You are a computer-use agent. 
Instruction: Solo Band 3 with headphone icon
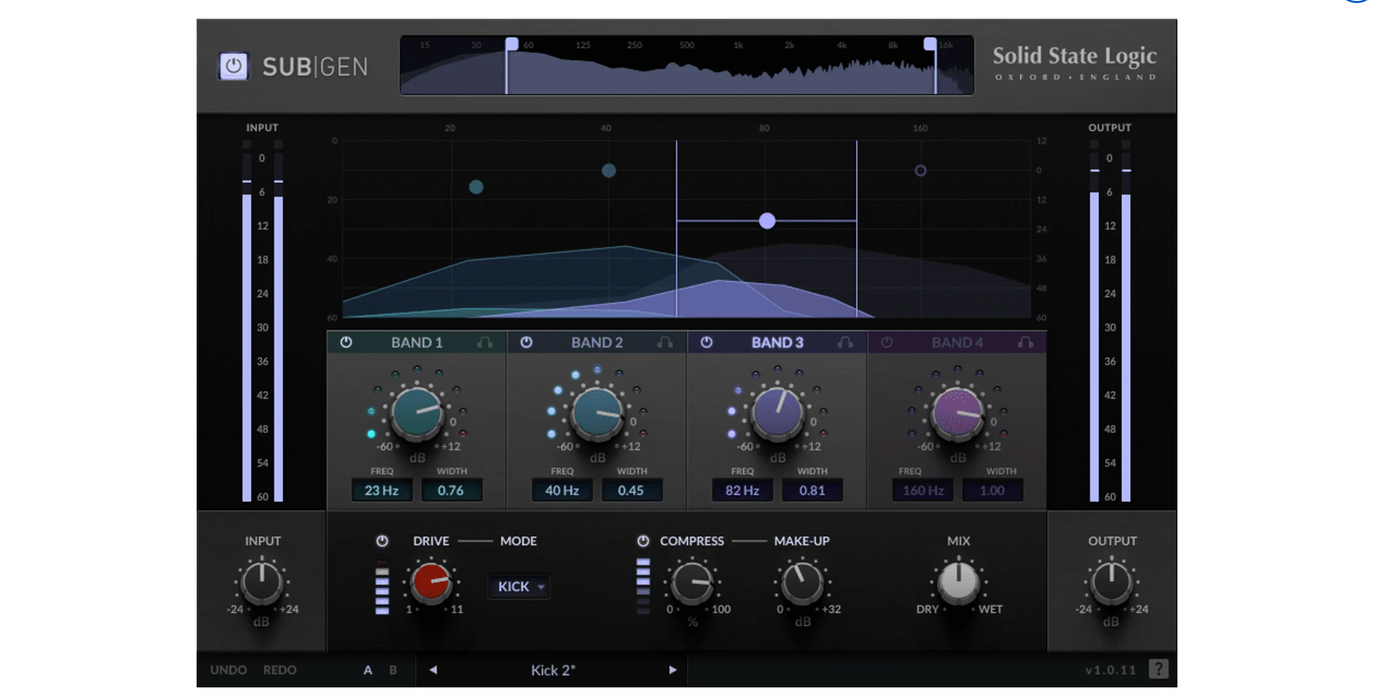[x=845, y=342]
